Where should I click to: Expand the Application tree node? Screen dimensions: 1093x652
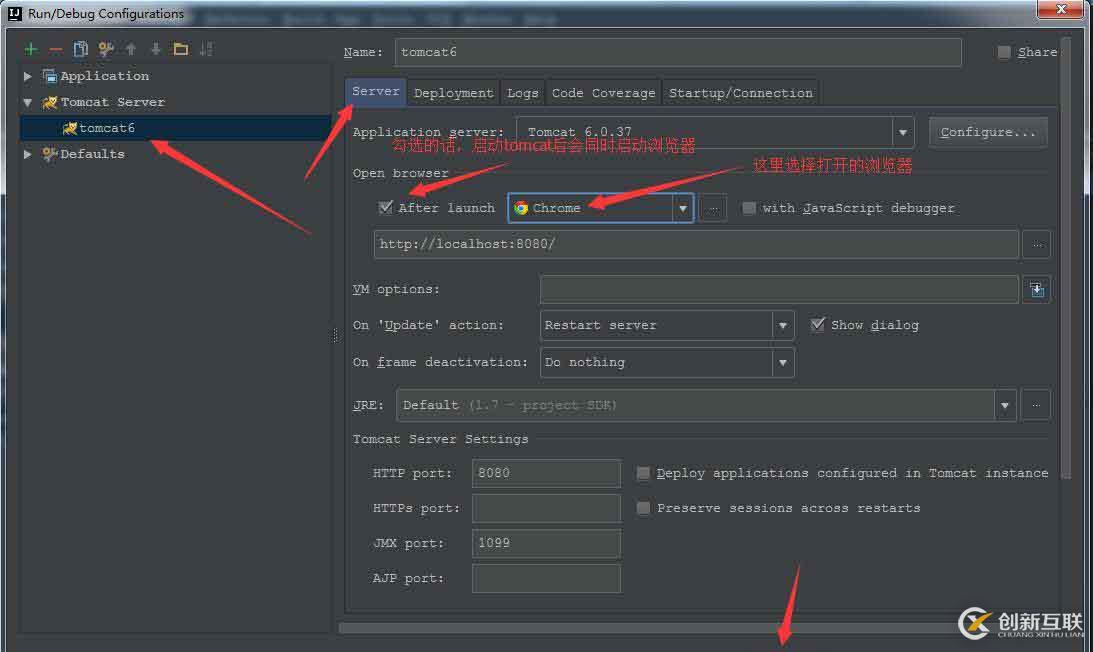coord(28,76)
